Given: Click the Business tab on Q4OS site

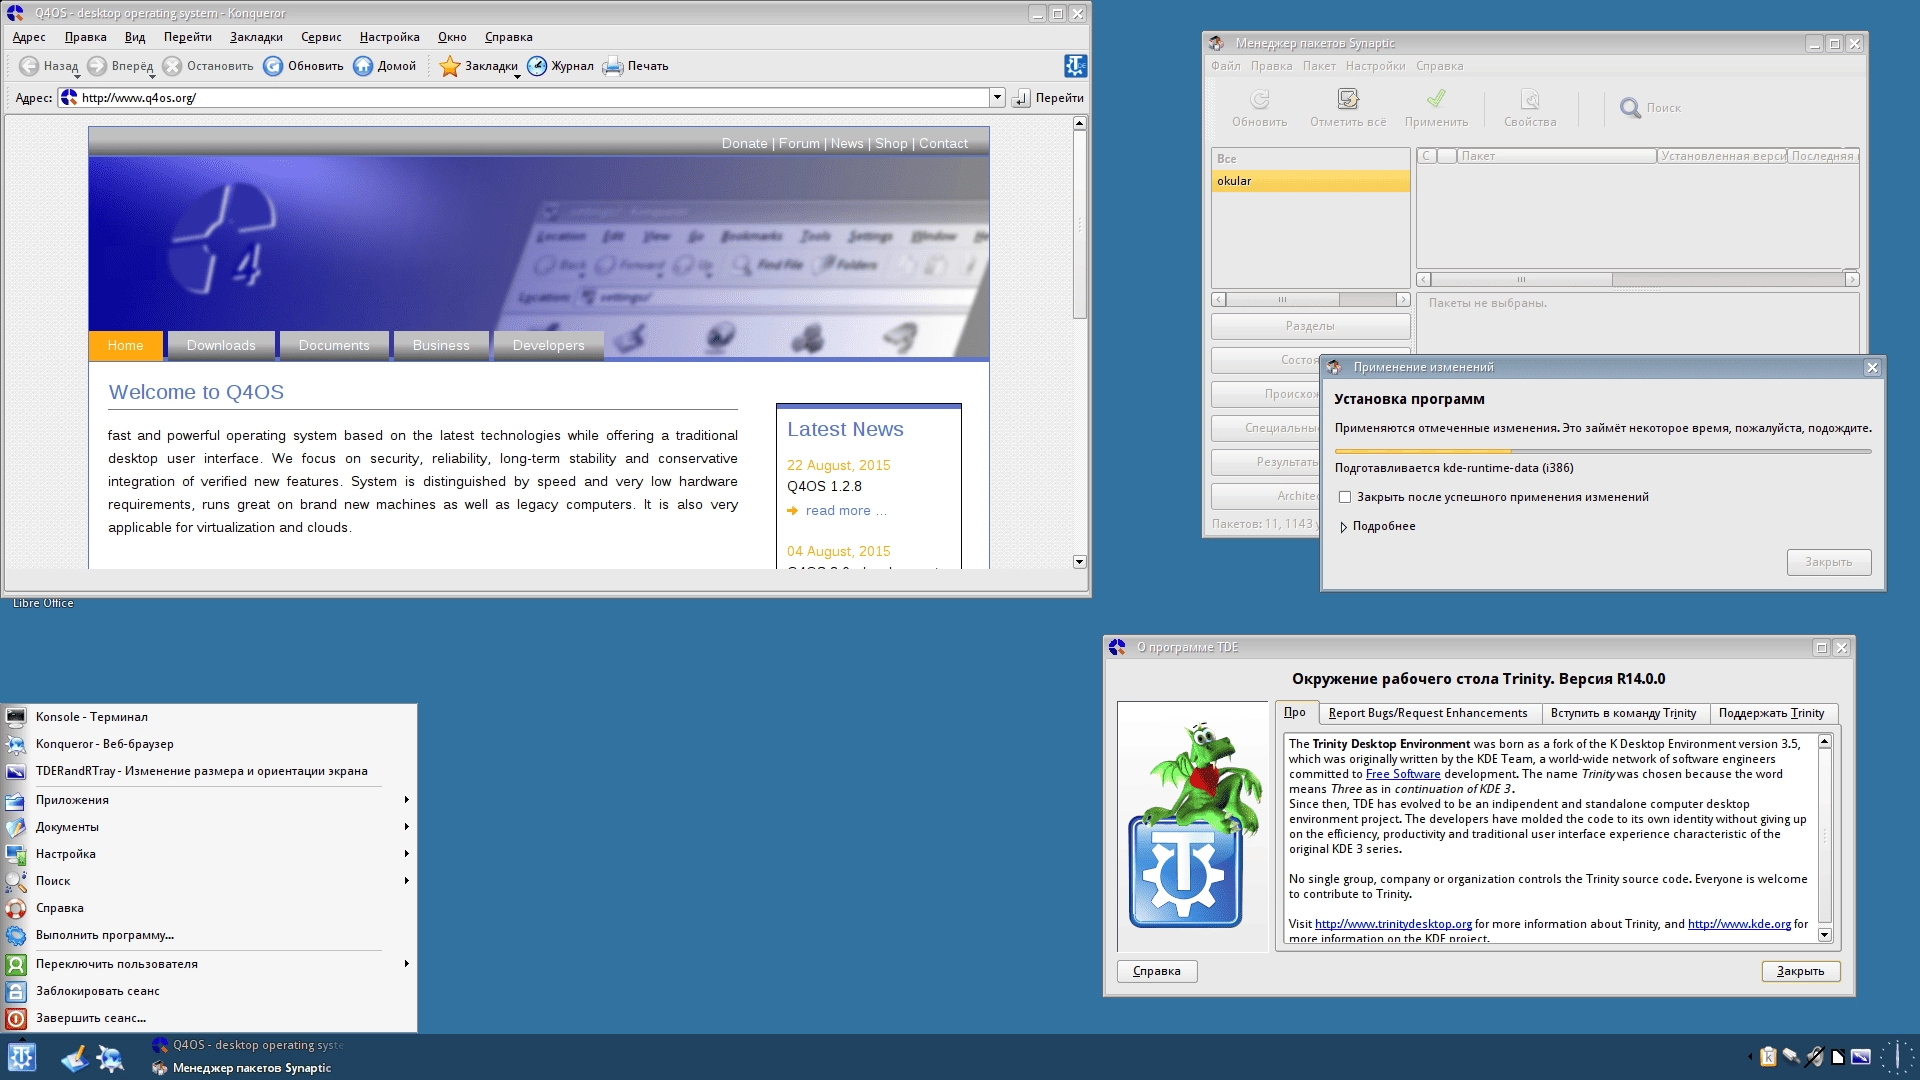Looking at the screenshot, I should pos(441,345).
